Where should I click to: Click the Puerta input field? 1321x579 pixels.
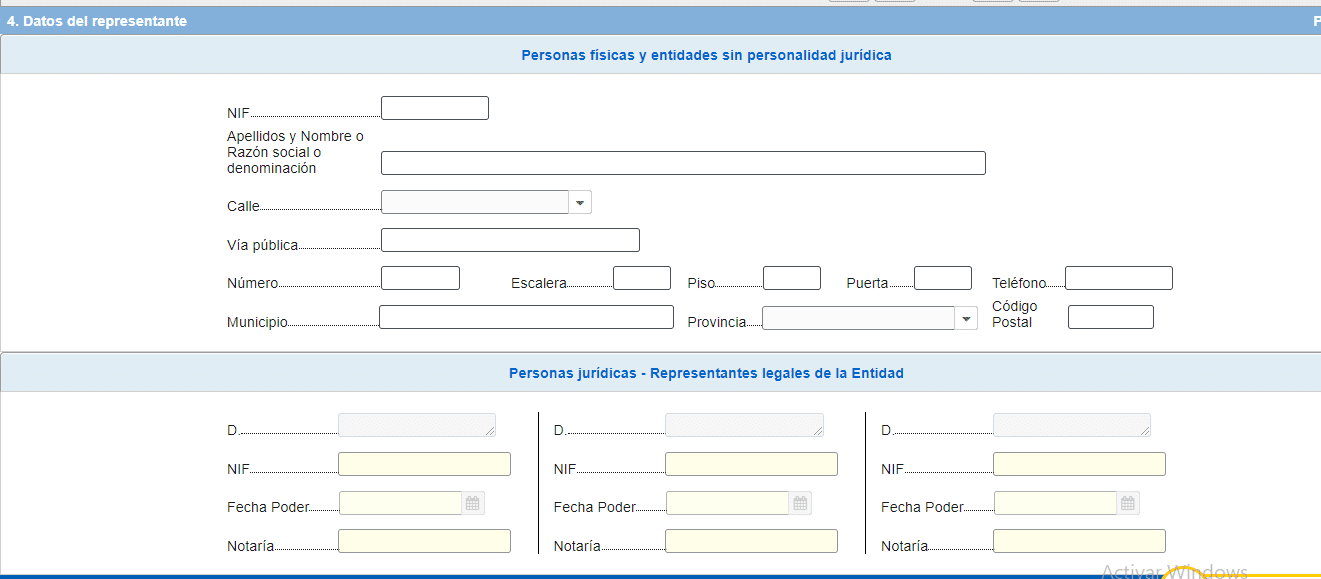[942, 278]
